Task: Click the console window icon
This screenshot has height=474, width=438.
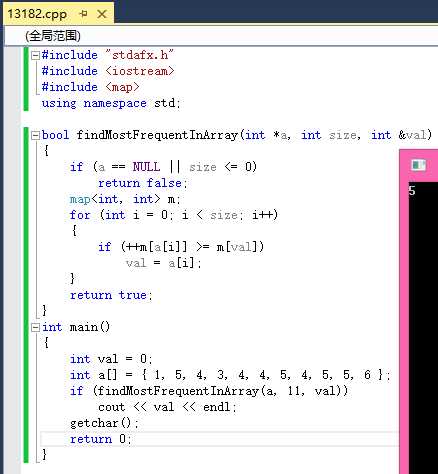Action: pyautogui.click(x=418, y=165)
